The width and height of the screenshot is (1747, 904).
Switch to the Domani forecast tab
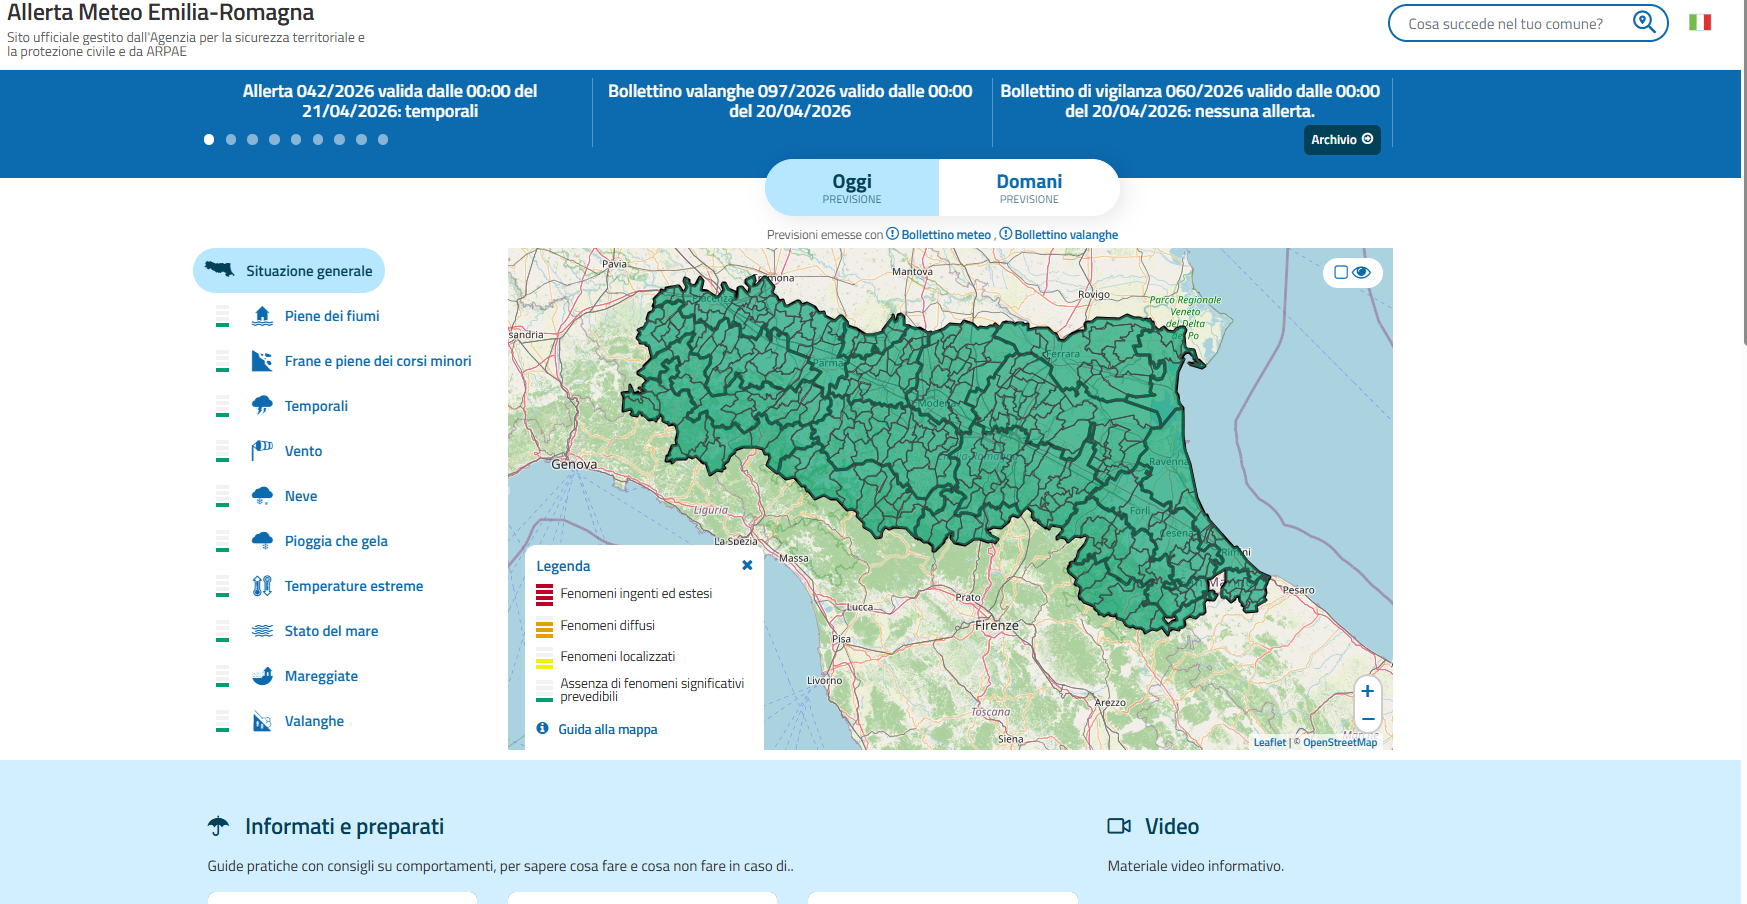[x=1028, y=187]
